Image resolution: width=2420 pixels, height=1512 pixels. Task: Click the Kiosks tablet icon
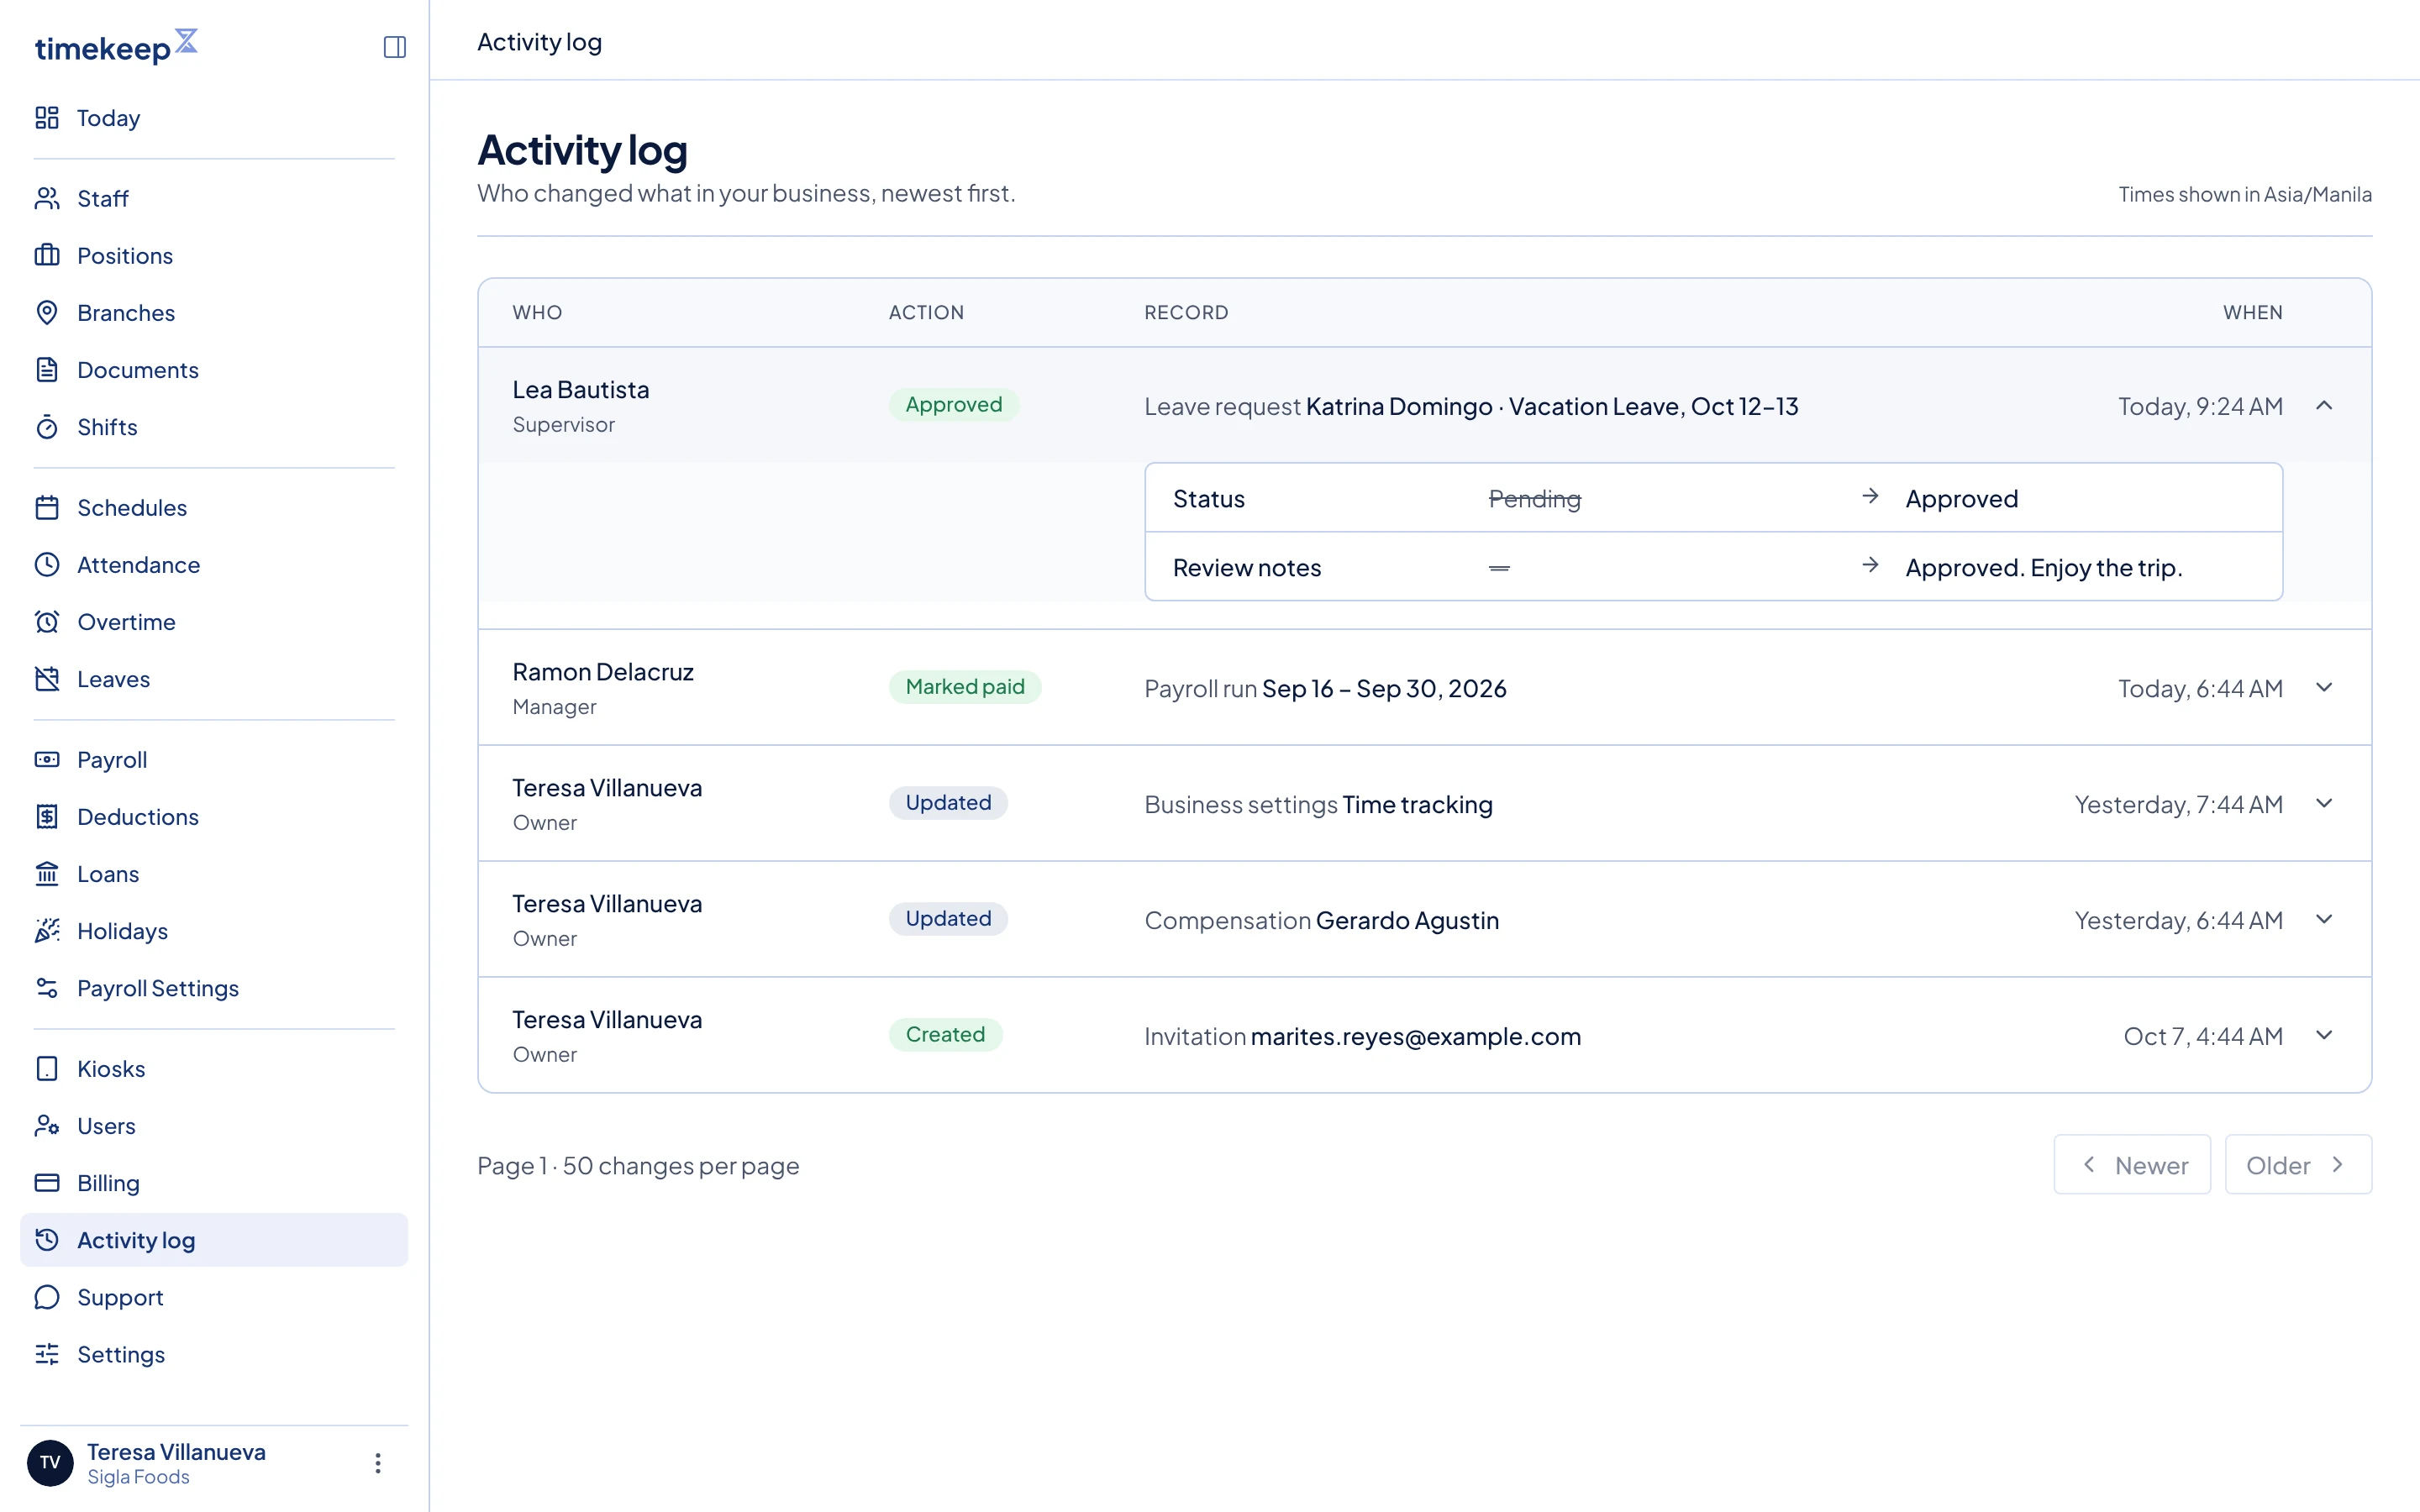(47, 1068)
